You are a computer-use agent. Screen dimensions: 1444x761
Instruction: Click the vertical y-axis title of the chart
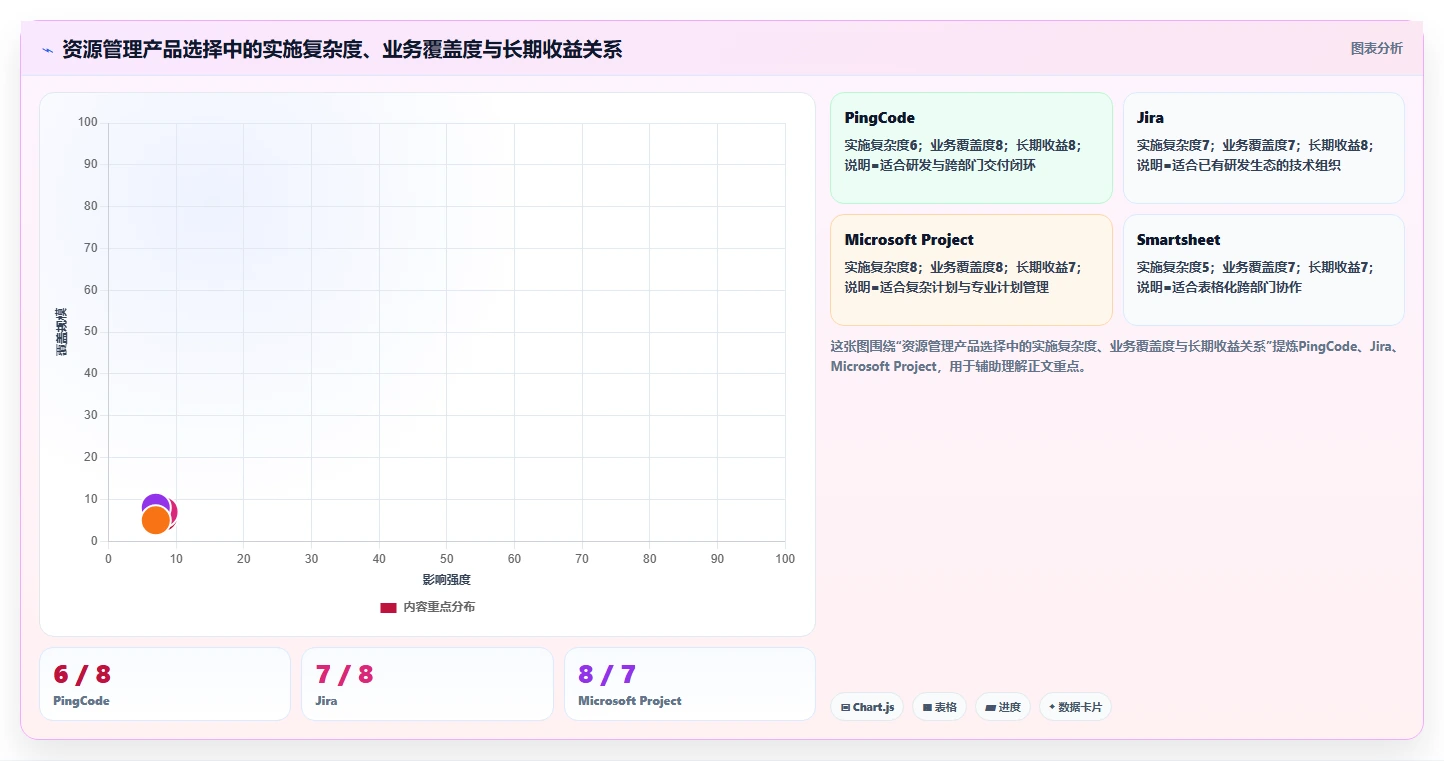coord(61,332)
